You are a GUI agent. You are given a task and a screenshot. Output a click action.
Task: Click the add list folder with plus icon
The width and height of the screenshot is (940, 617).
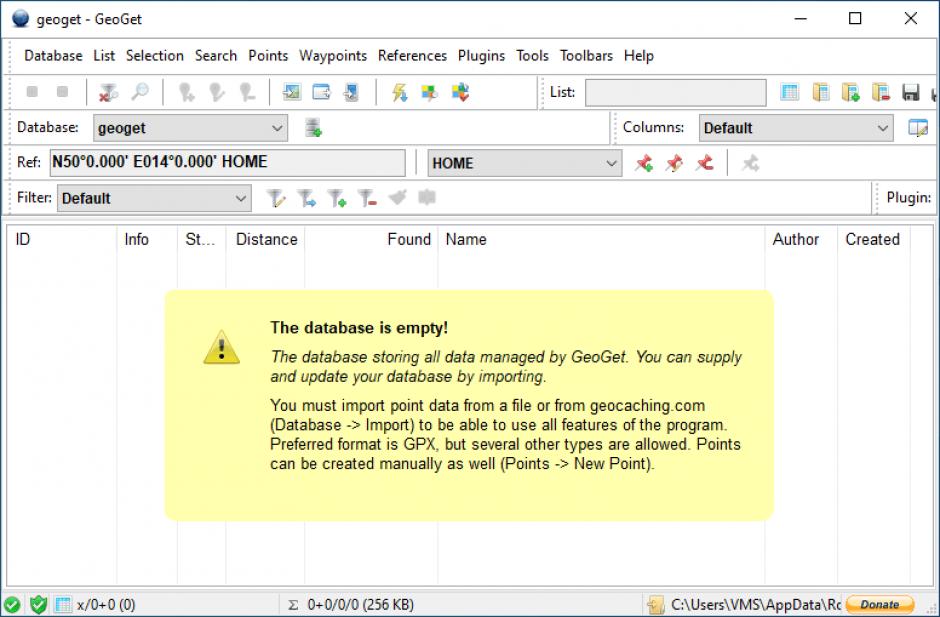click(851, 92)
